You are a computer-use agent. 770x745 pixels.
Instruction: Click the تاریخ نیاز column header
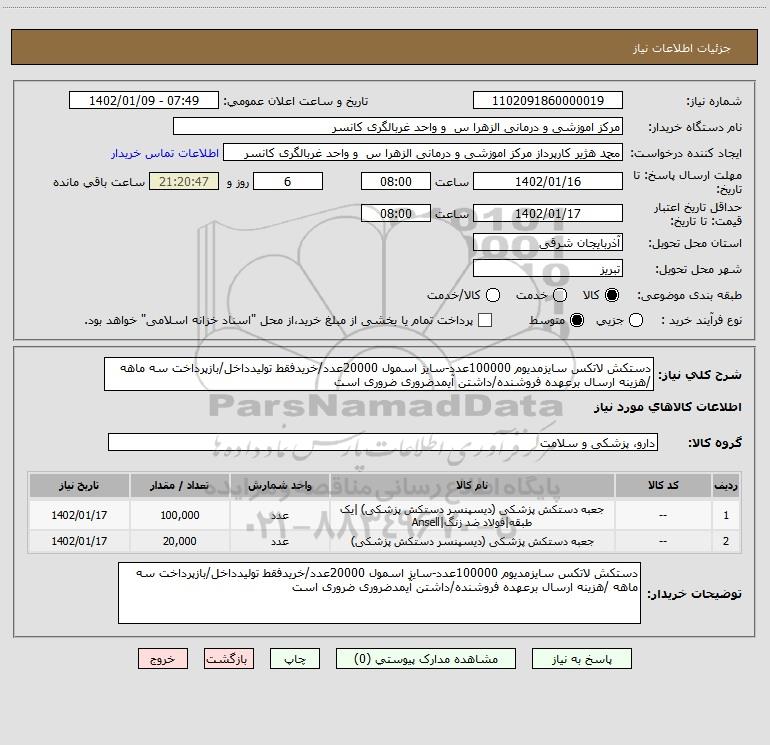[79, 486]
